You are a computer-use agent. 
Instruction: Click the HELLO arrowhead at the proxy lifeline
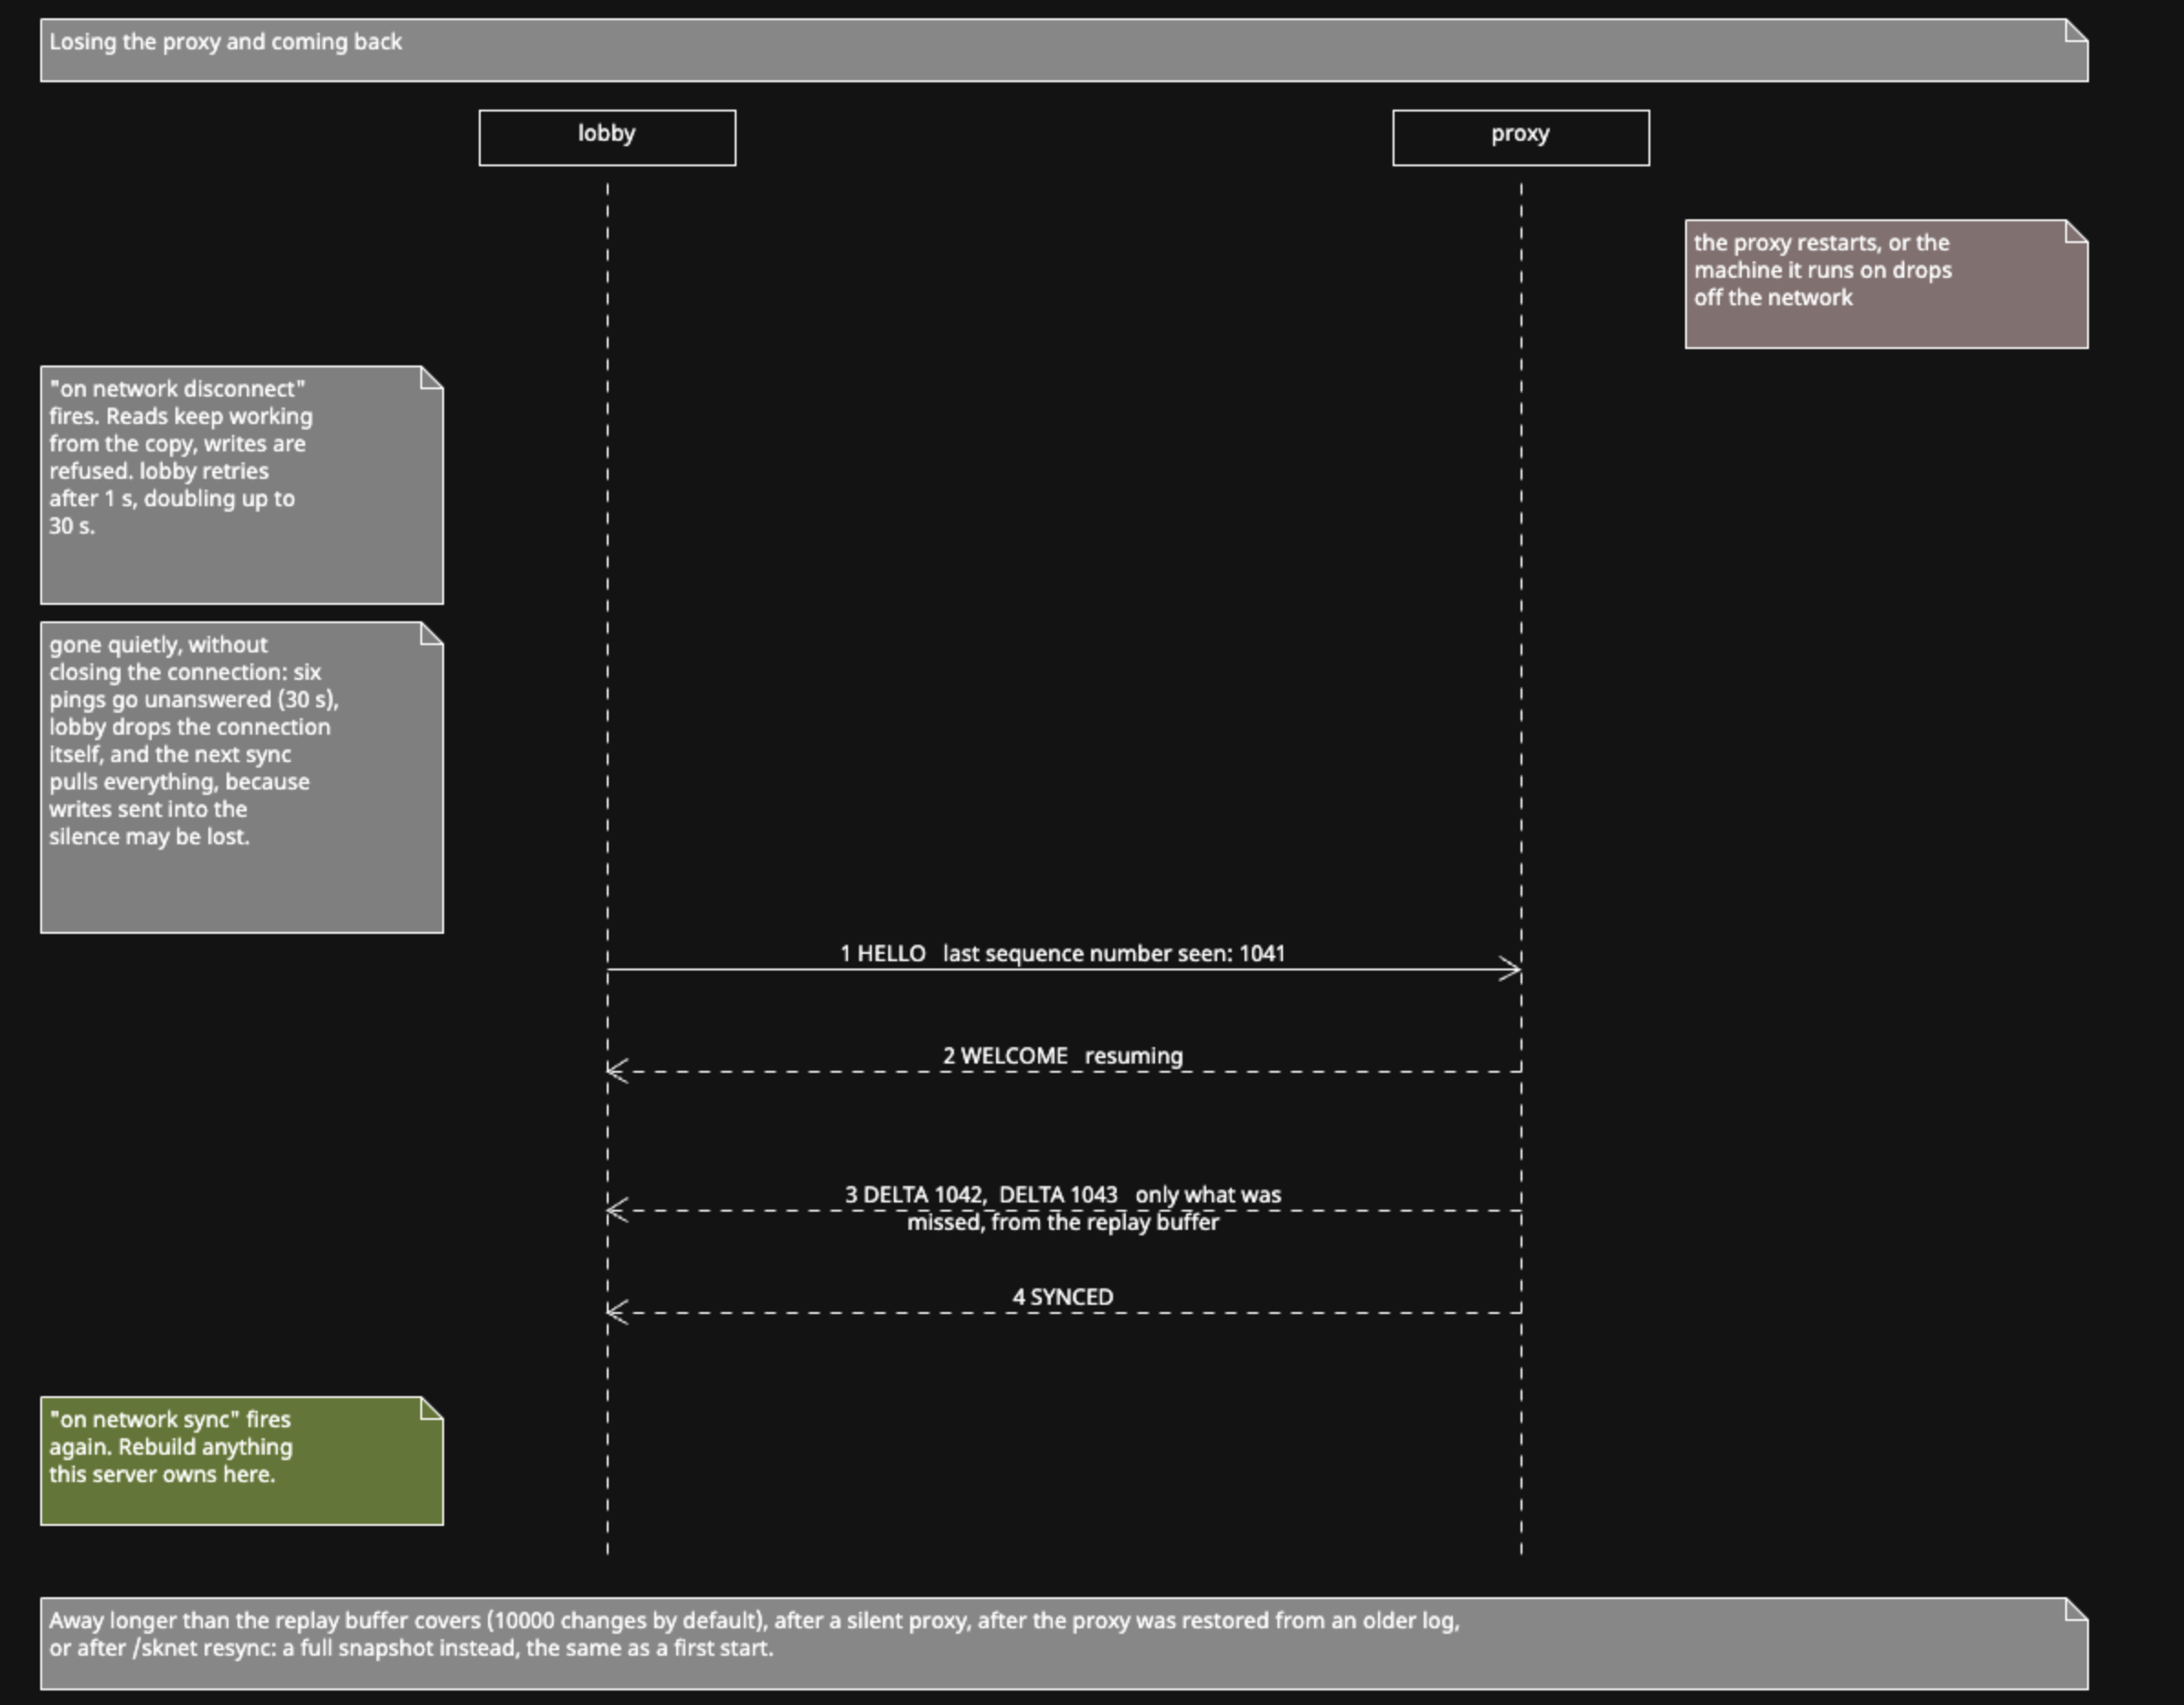(x=1510, y=969)
